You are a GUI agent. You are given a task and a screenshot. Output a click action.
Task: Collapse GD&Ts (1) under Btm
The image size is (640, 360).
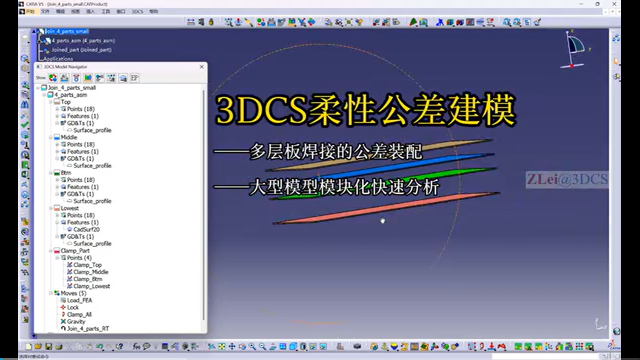tap(57, 194)
